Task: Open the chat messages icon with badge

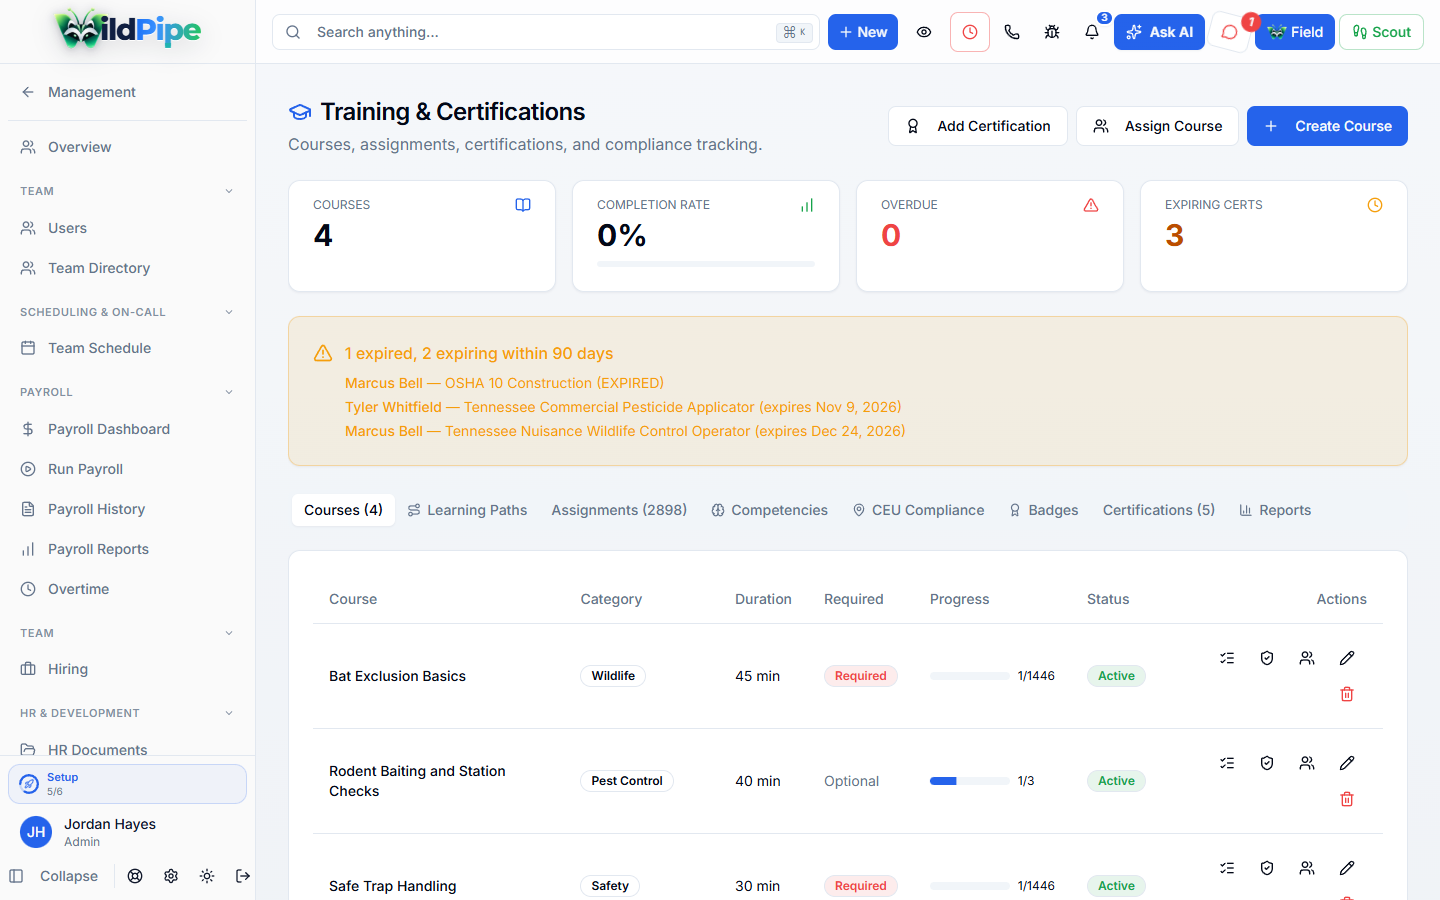Action: (x=1230, y=32)
